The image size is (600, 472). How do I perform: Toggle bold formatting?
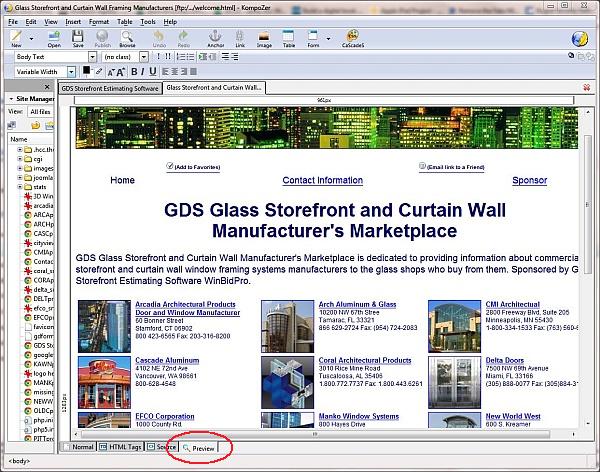[134, 72]
